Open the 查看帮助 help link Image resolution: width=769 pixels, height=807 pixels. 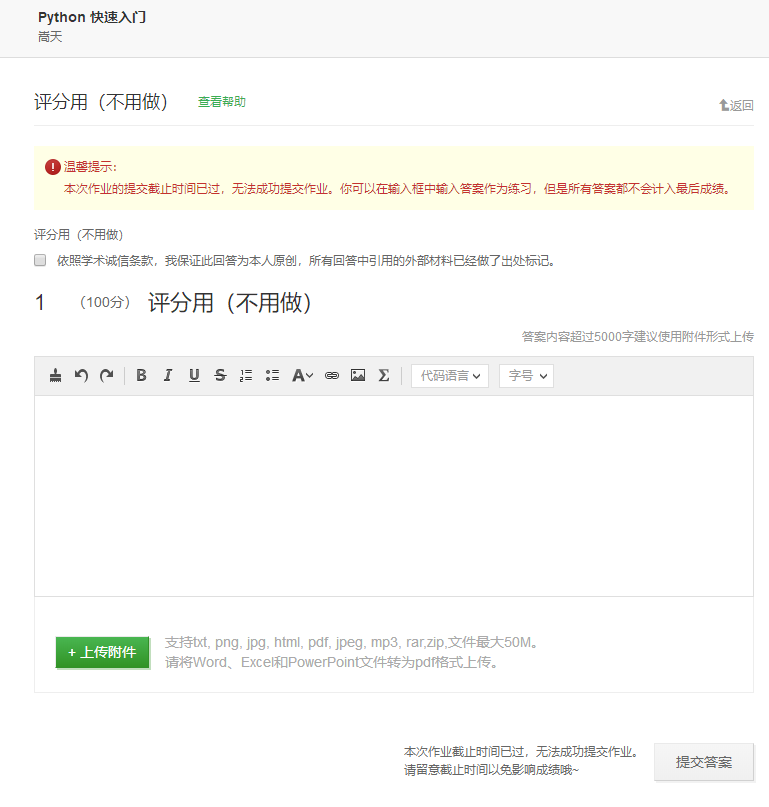pyautogui.click(x=221, y=102)
